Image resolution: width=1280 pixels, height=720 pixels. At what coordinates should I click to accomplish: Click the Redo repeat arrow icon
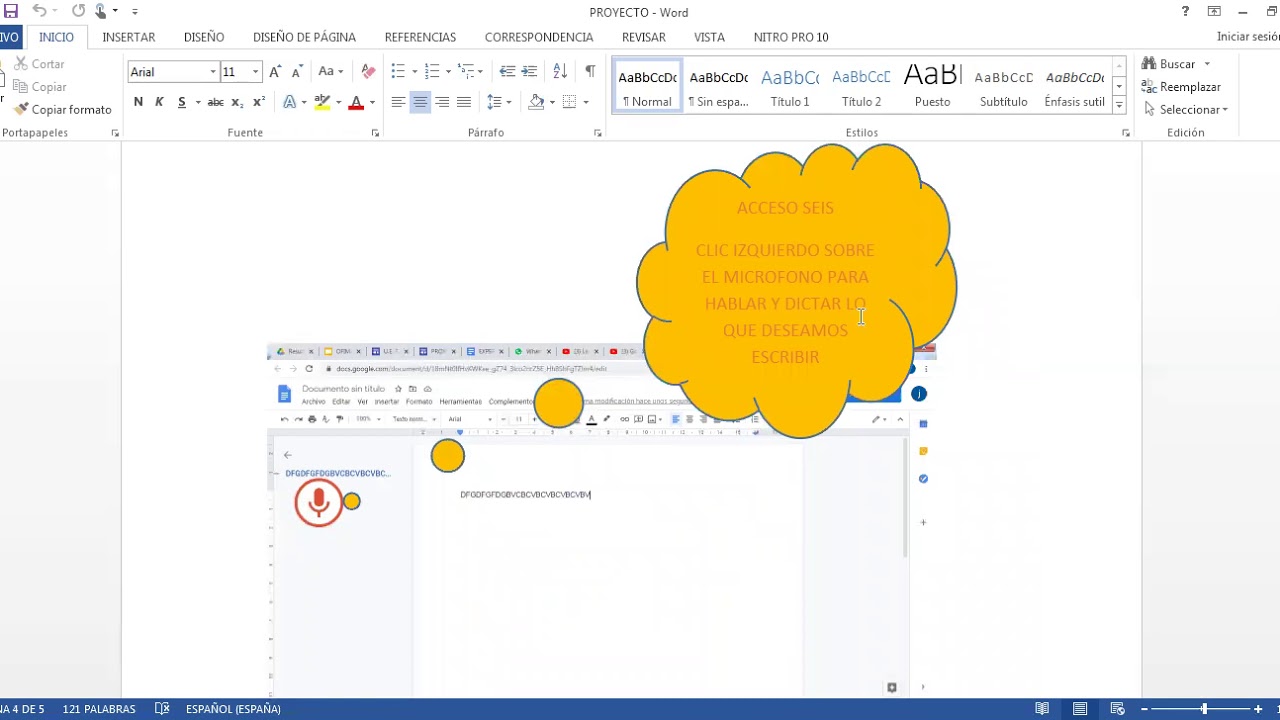pyautogui.click(x=78, y=11)
